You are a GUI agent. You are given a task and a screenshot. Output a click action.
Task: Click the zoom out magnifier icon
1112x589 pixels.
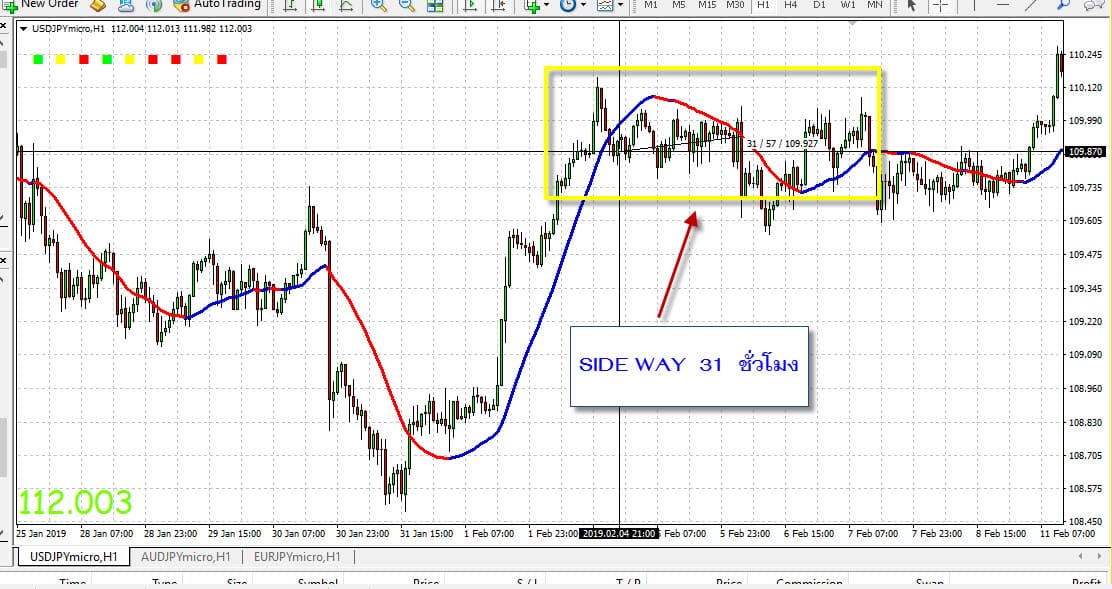pos(407,6)
